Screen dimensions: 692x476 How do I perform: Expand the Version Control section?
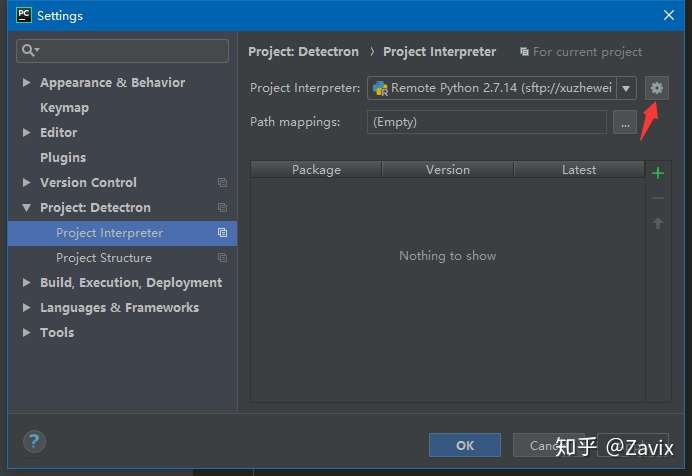pyautogui.click(x=26, y=182)
